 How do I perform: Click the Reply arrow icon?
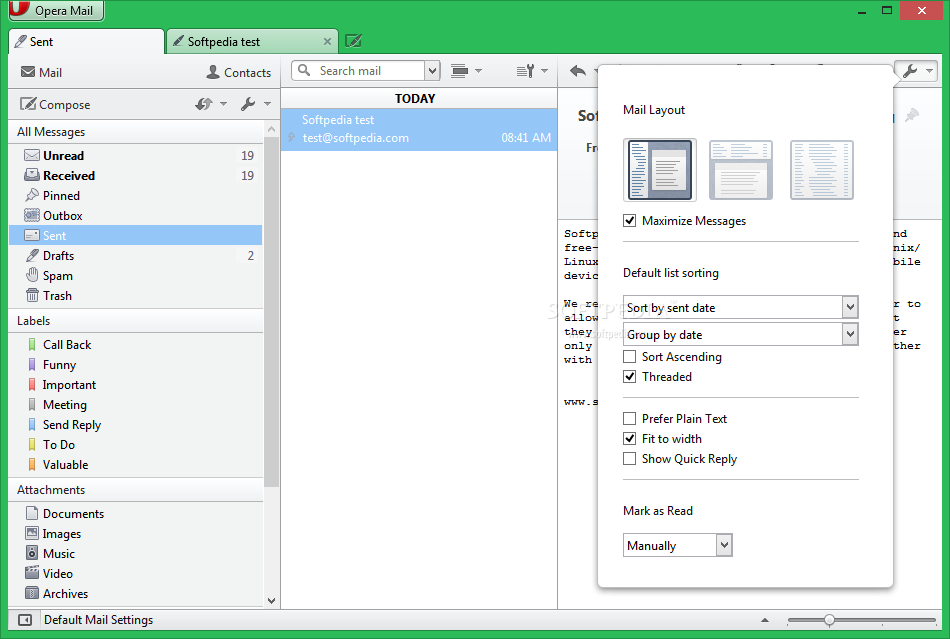click(x=578, y=71)
